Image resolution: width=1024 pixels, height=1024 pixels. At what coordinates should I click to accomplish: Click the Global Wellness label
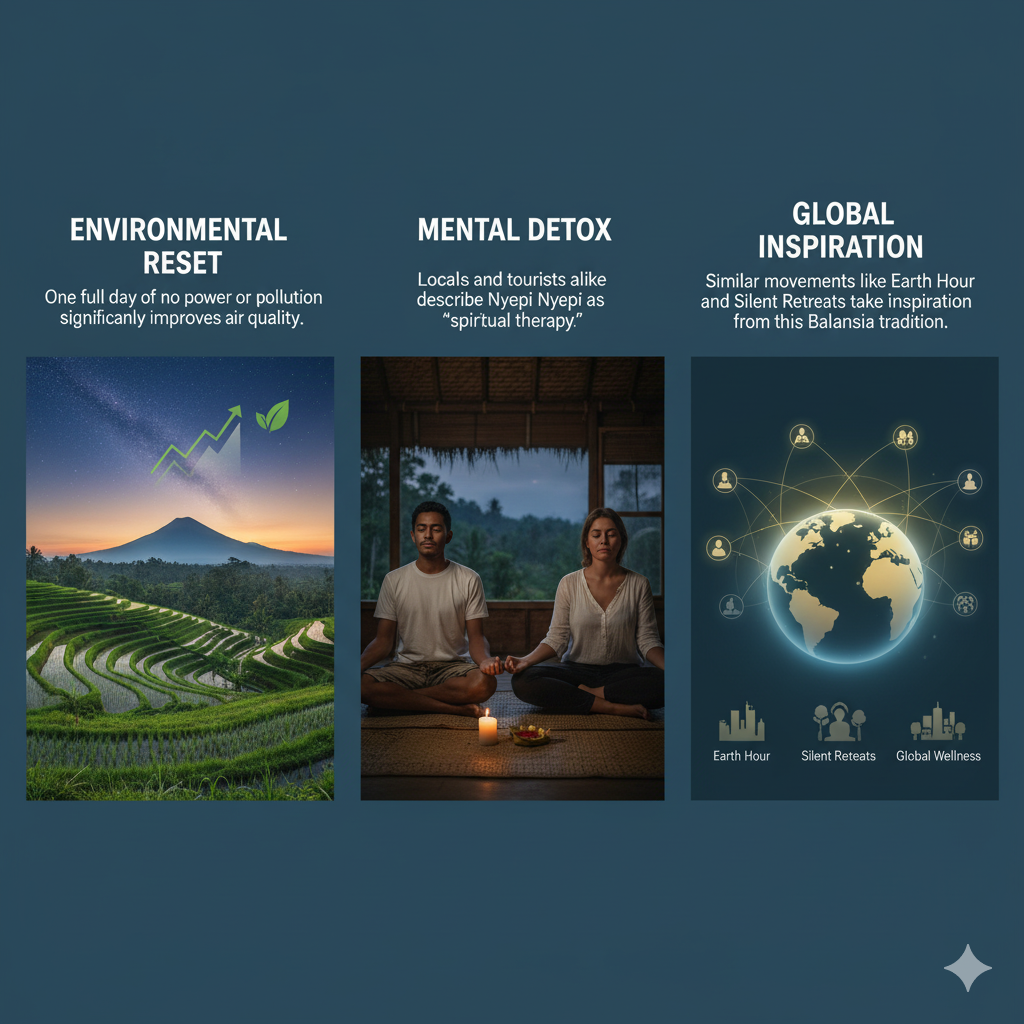point(938,756)
